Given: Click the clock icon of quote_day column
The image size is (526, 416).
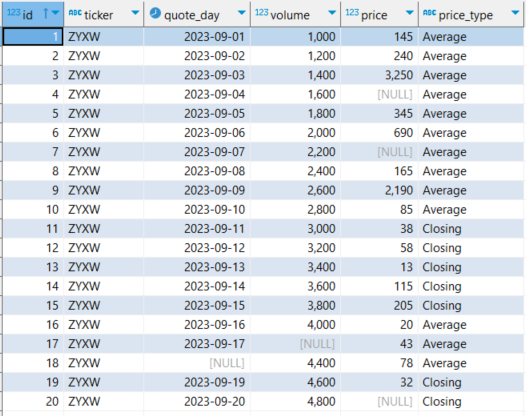Looking at the screenshot, I should coord(155,13).
